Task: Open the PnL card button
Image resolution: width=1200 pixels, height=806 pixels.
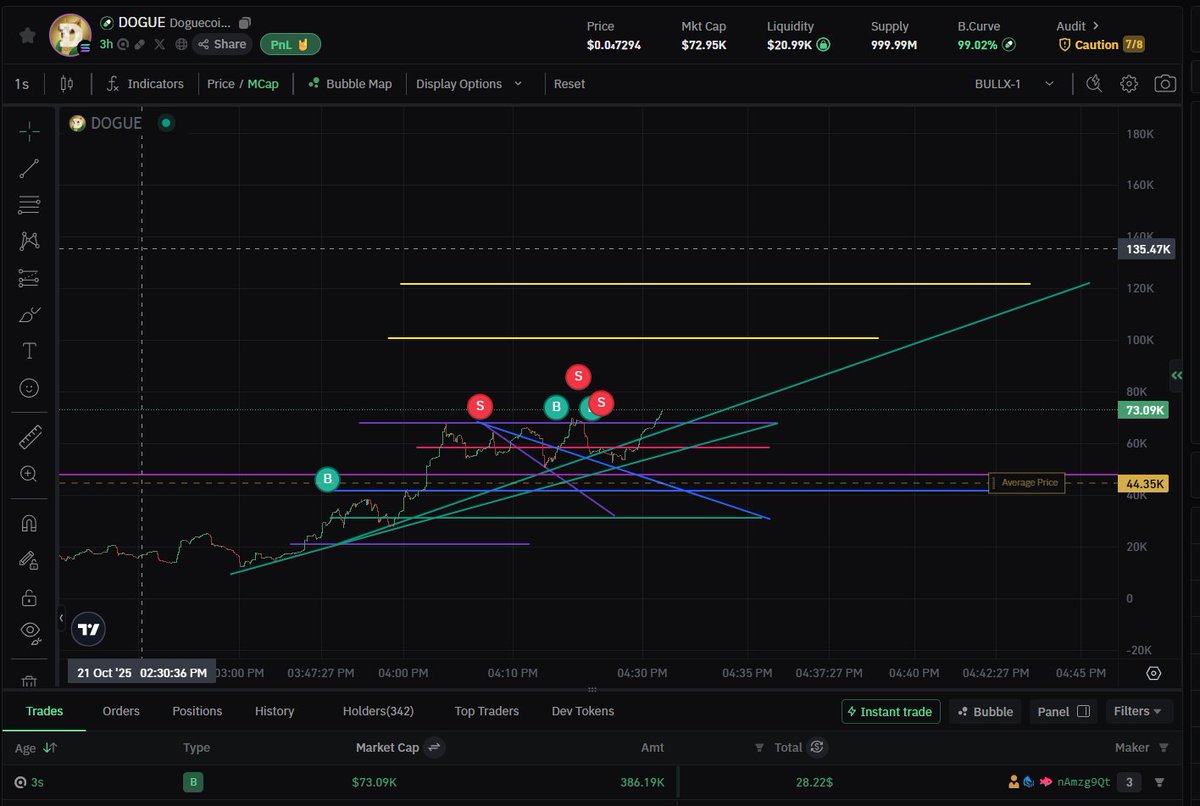Action: [290, 44]
